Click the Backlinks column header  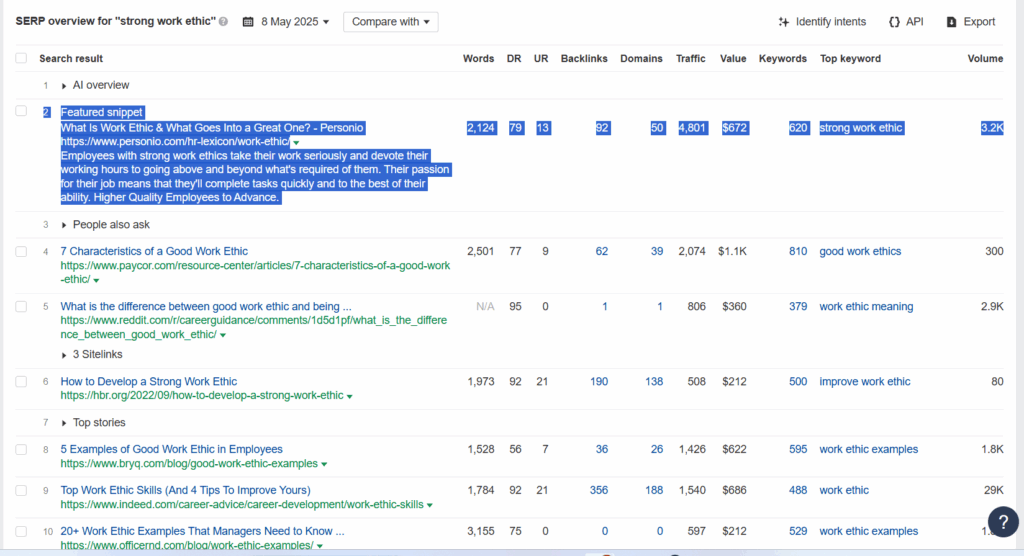click(584, 58)
